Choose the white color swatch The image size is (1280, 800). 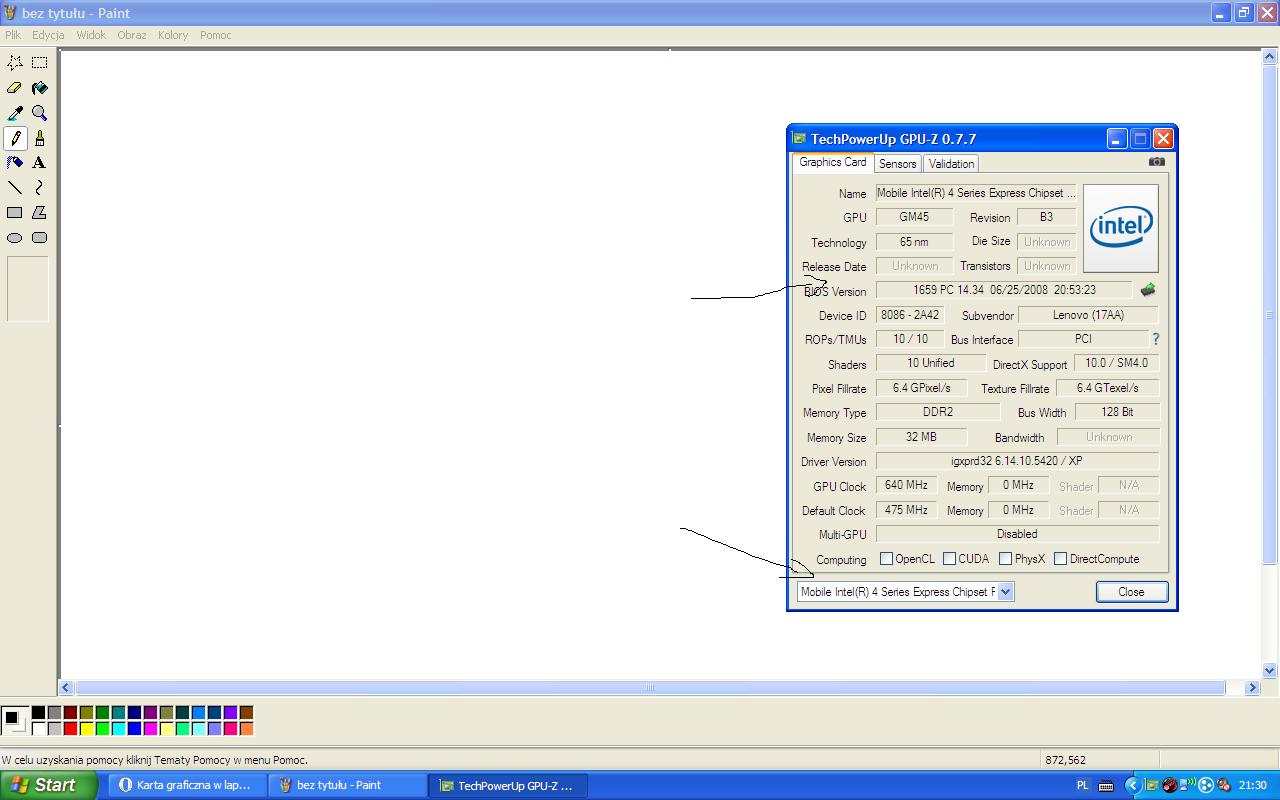(x=38, y=728)
